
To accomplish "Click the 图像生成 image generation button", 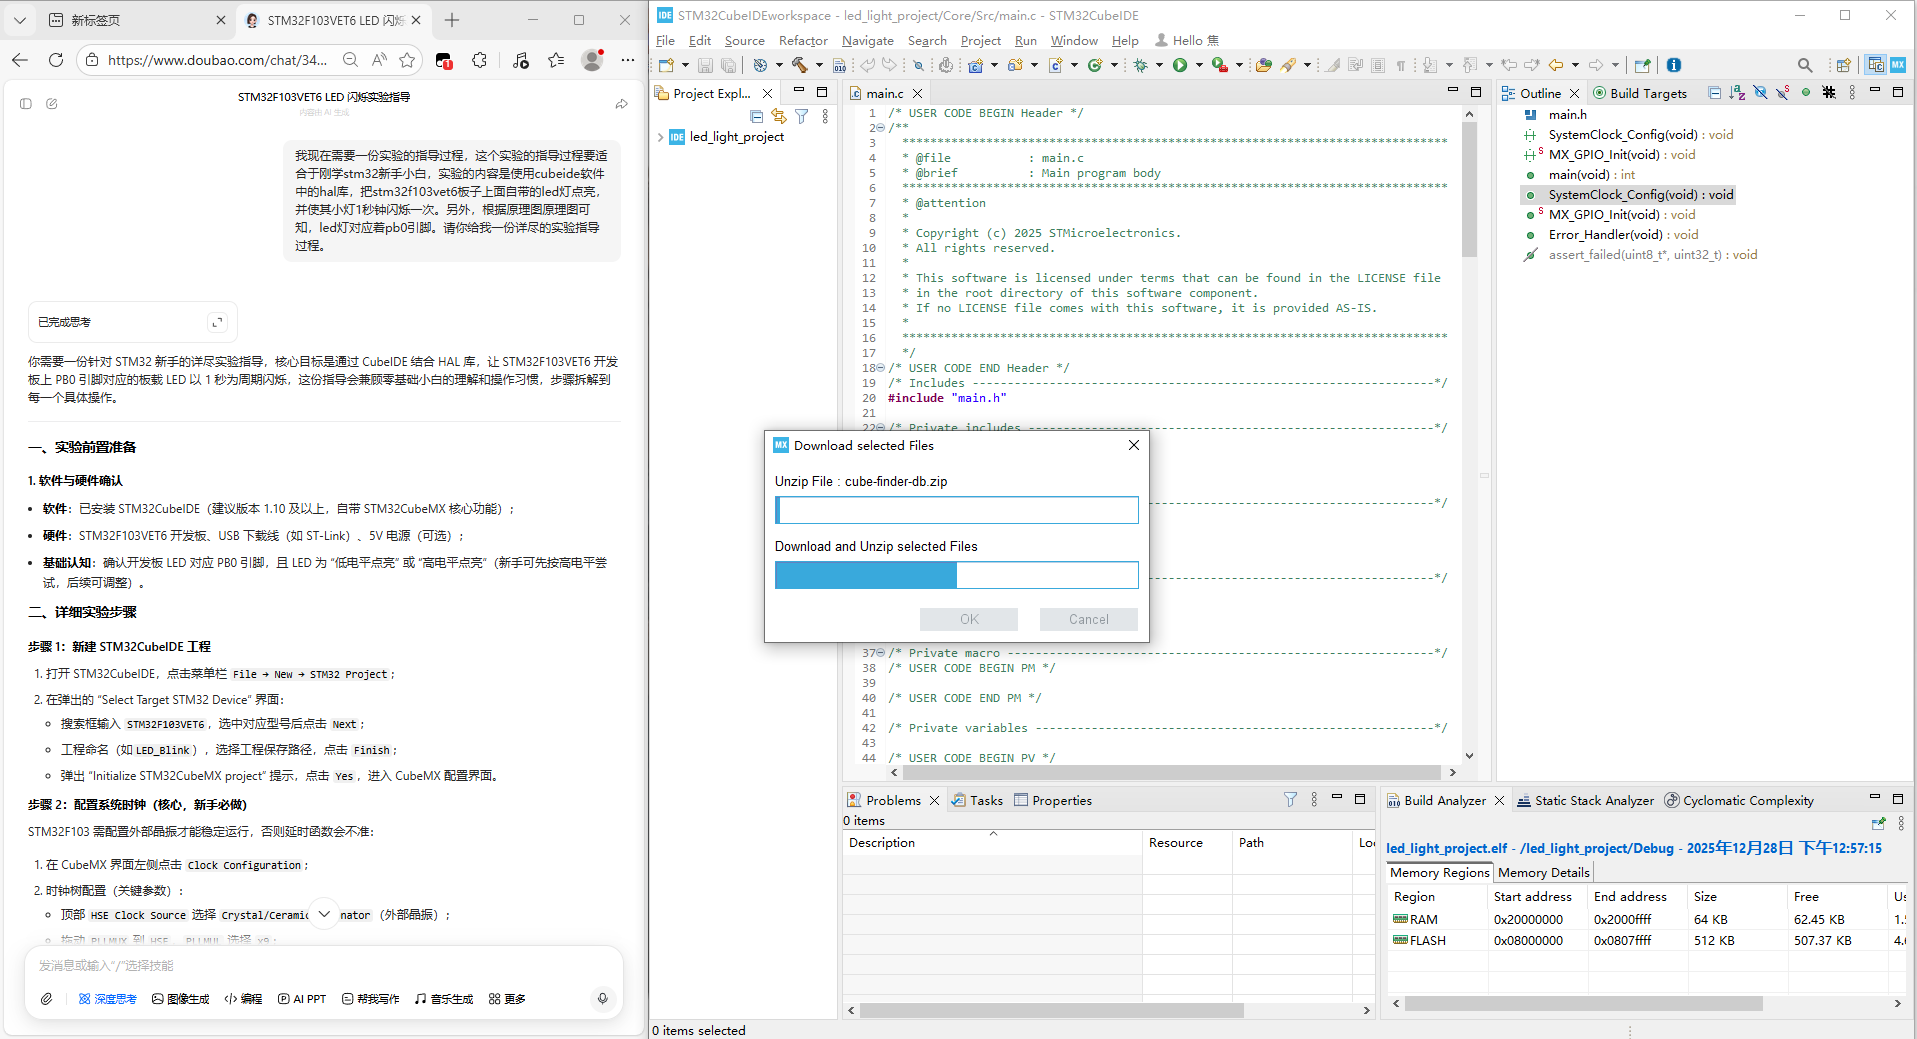I will click(181, 998).
